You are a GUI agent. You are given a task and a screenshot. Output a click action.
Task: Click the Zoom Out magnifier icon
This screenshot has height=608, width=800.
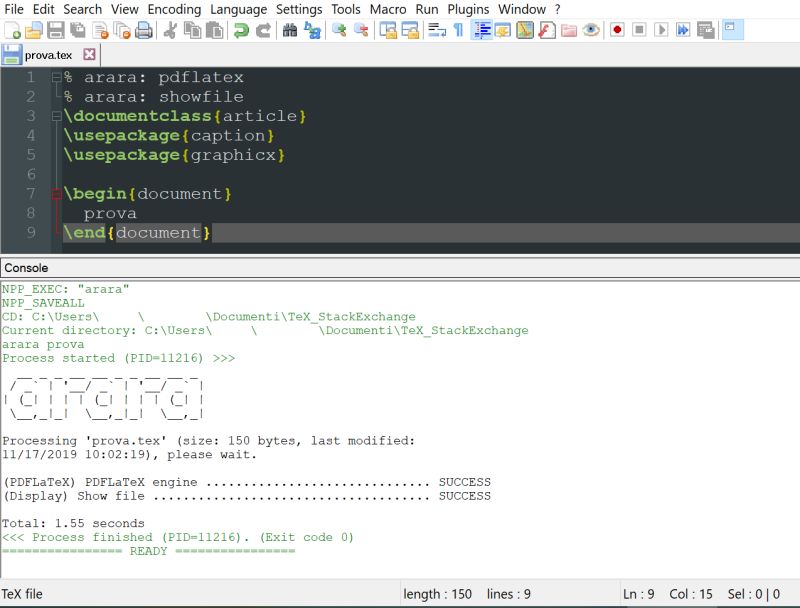click(x=361, y=30)
